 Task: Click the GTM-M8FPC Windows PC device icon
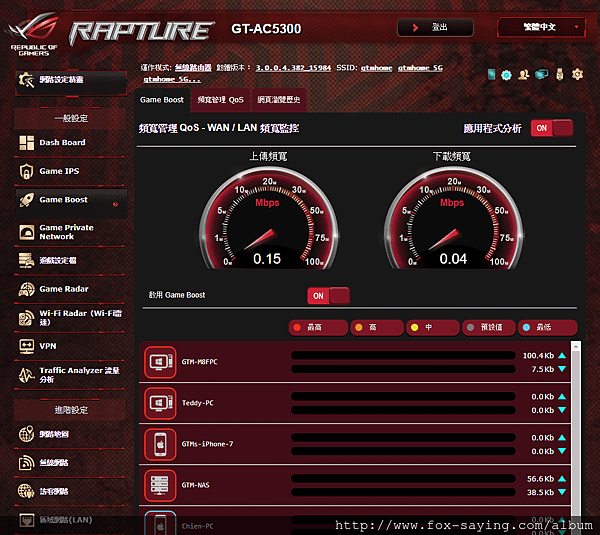pos(160,362)
